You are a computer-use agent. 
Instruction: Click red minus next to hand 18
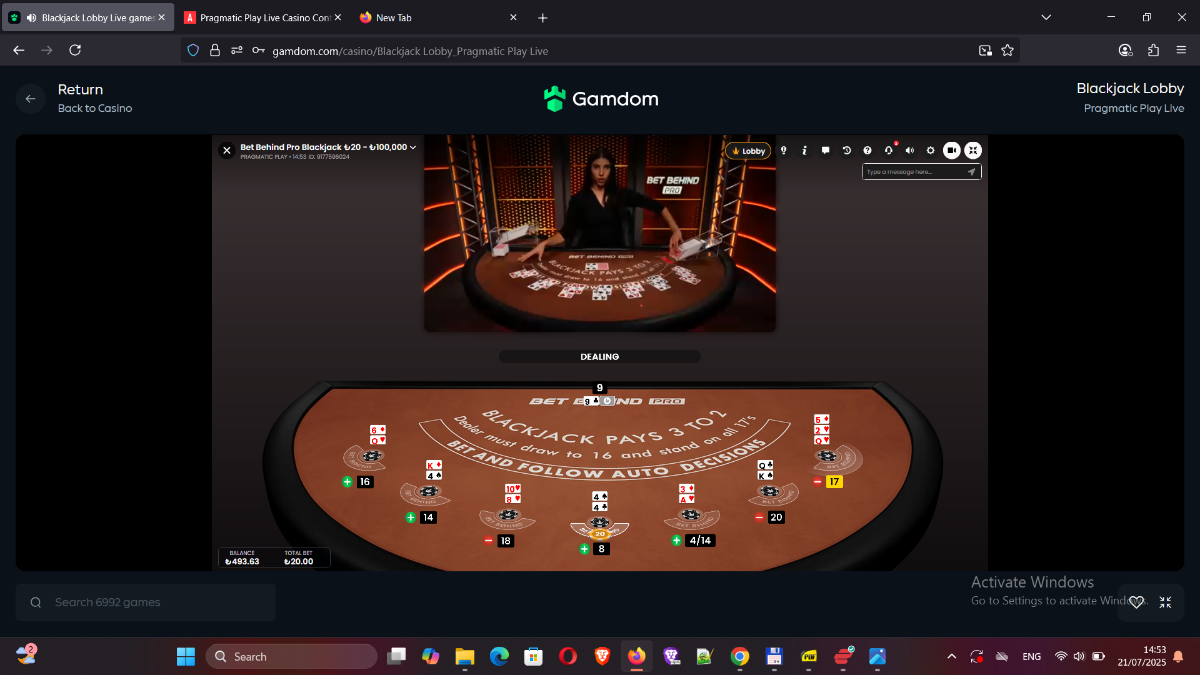488,541
